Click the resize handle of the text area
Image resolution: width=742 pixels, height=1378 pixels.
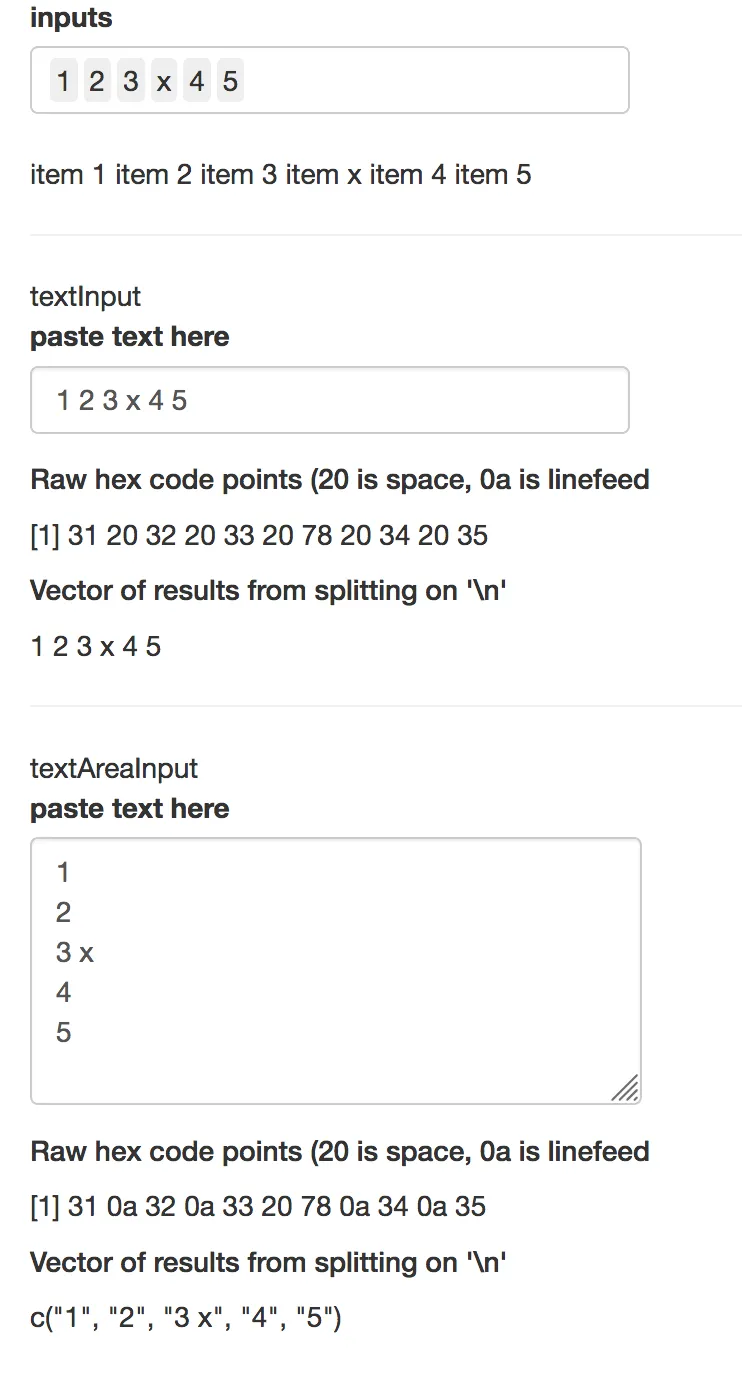626,1089
